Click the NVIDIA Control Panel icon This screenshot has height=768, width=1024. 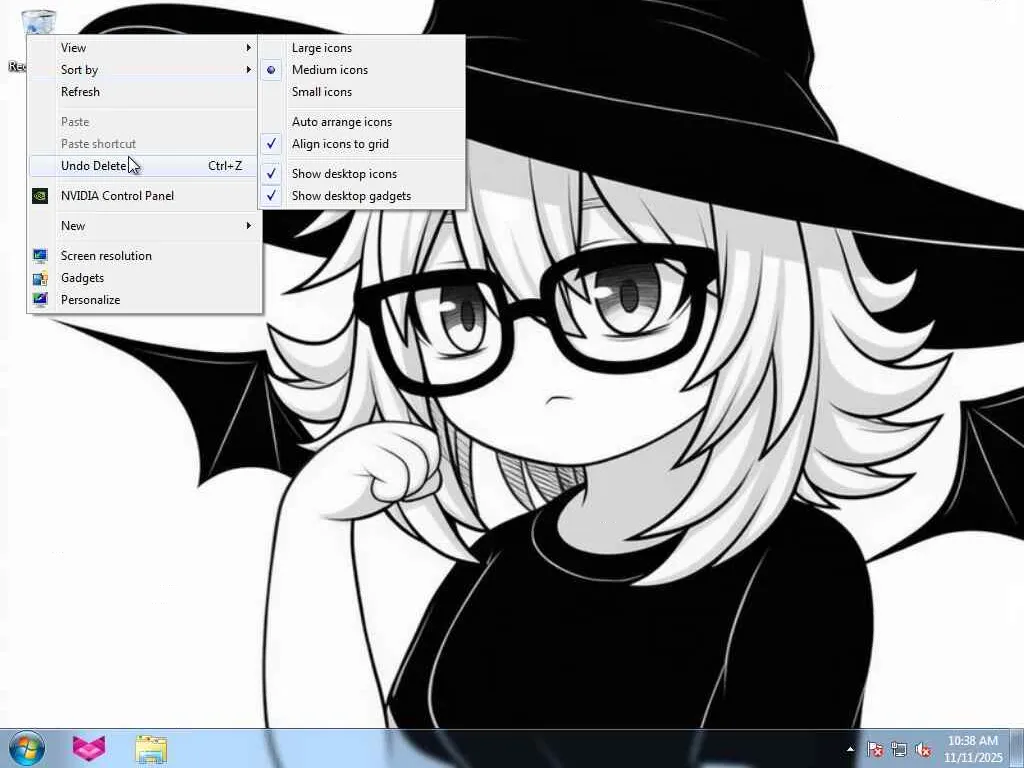(x=40, y=196)
